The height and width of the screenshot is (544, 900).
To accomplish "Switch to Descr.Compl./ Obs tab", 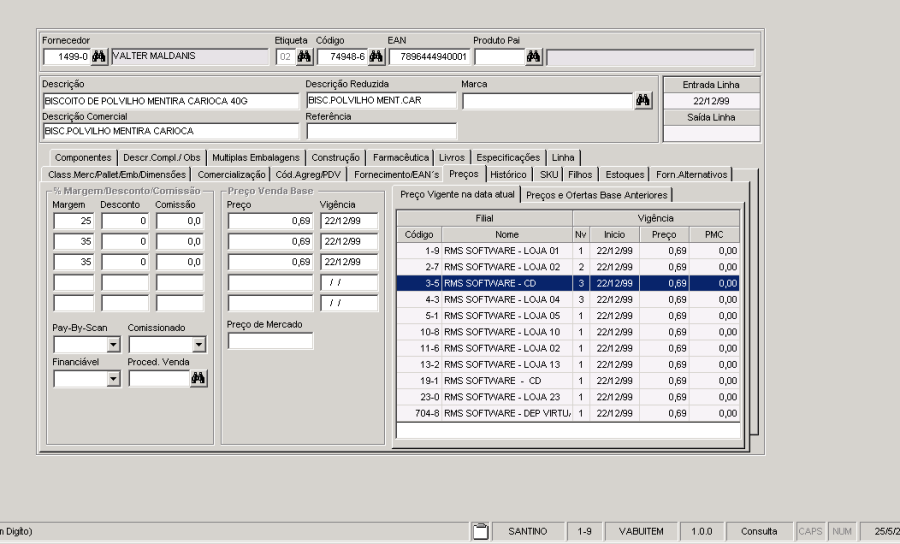I will tap(162, 158).
